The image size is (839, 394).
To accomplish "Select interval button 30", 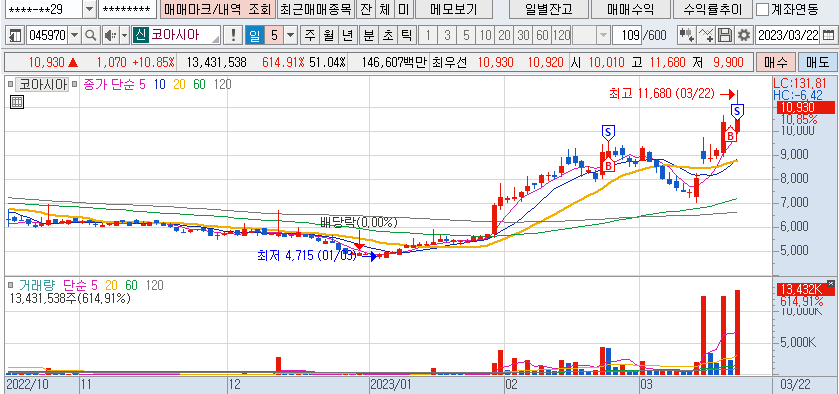I will pos(523,36).
